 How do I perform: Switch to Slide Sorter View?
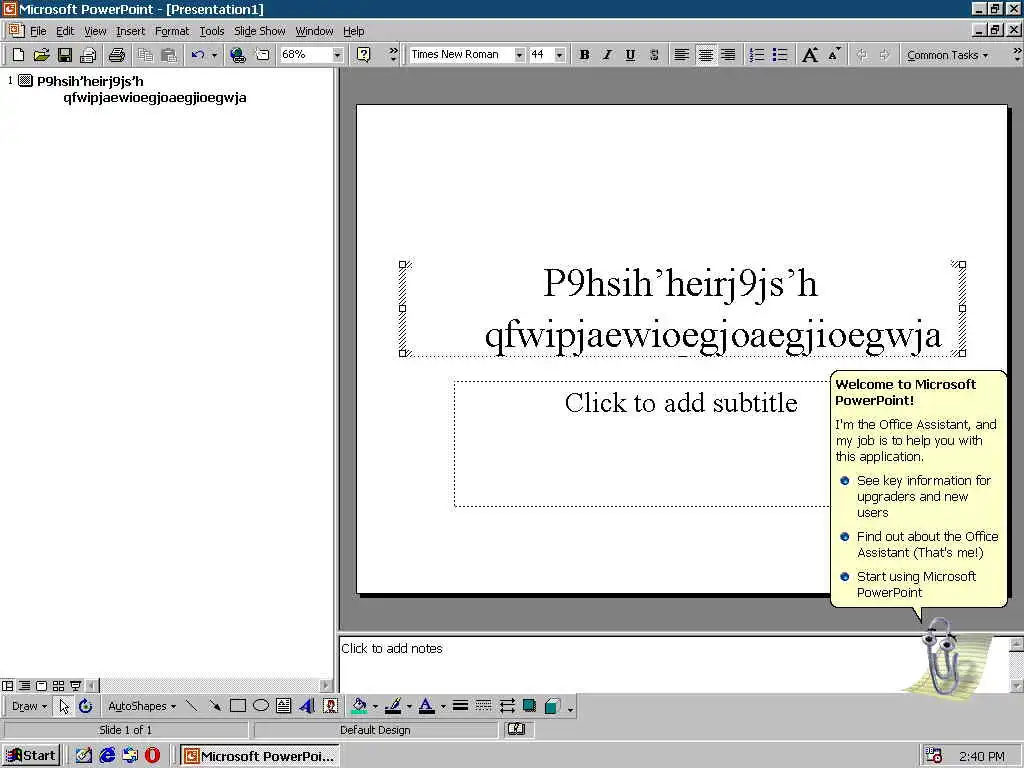[x=58, y=686]
